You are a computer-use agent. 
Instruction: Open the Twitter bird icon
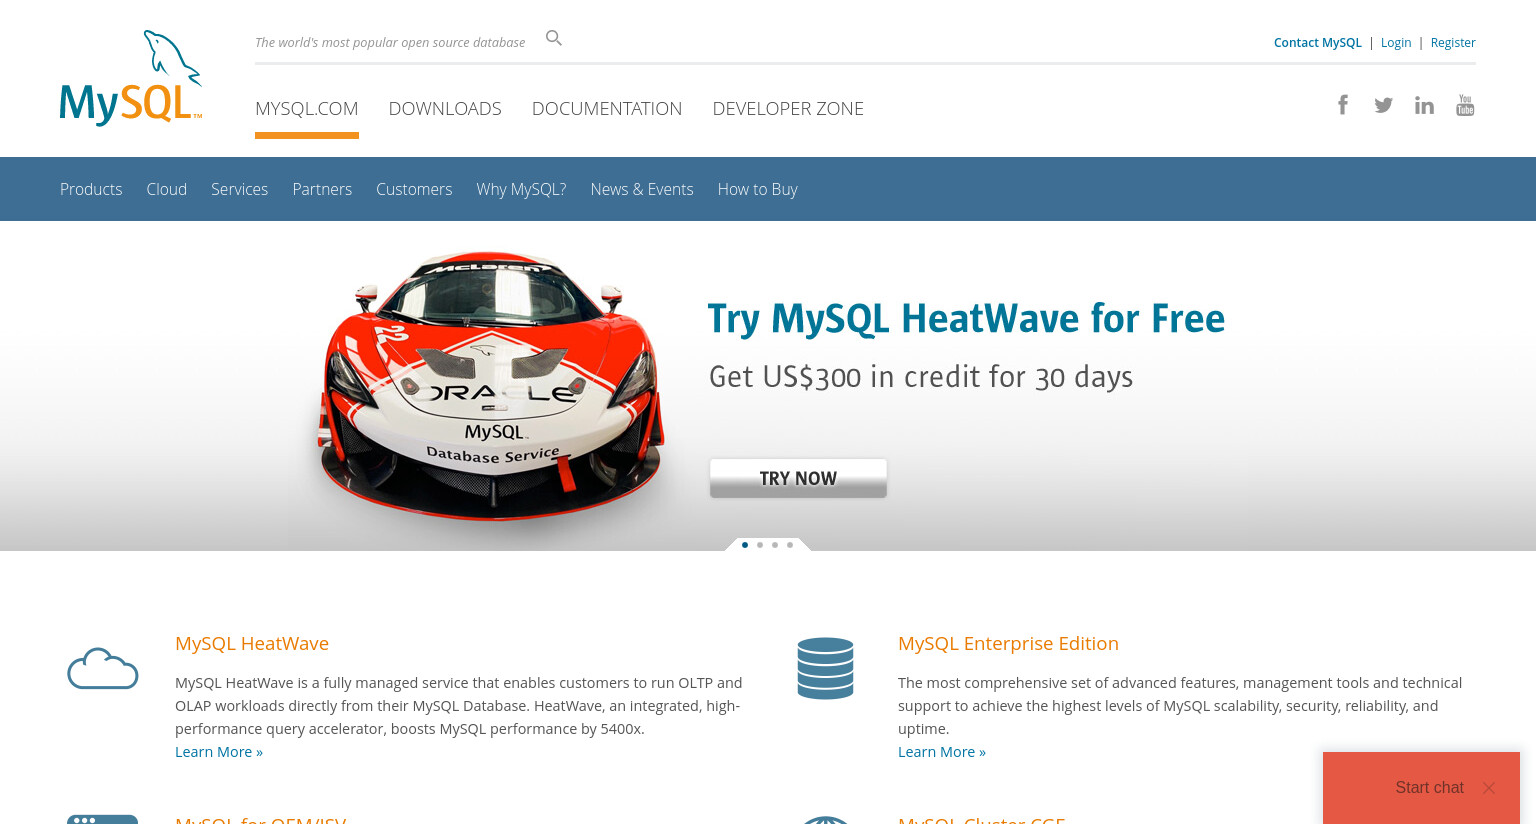tap(1383, 105)
